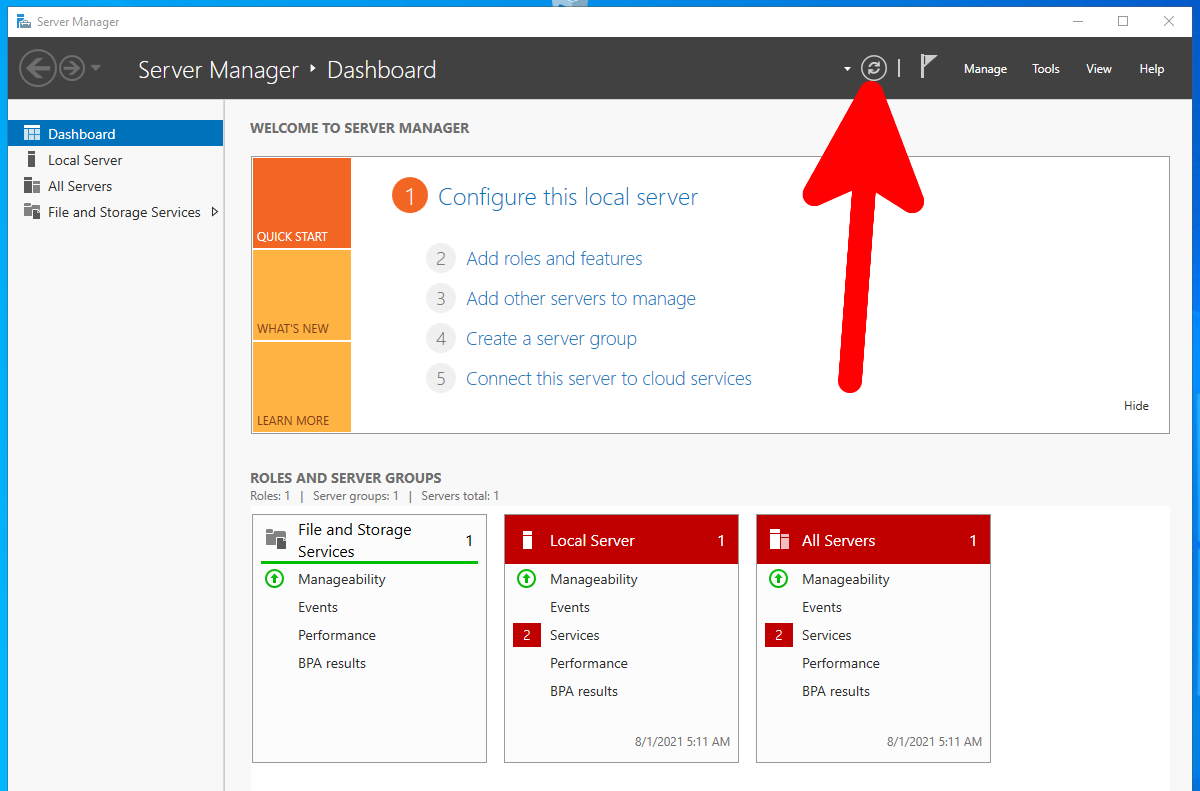Click the Back navigation arrow
This screenshot has width=1200, height=791.
tap(37, 68)
